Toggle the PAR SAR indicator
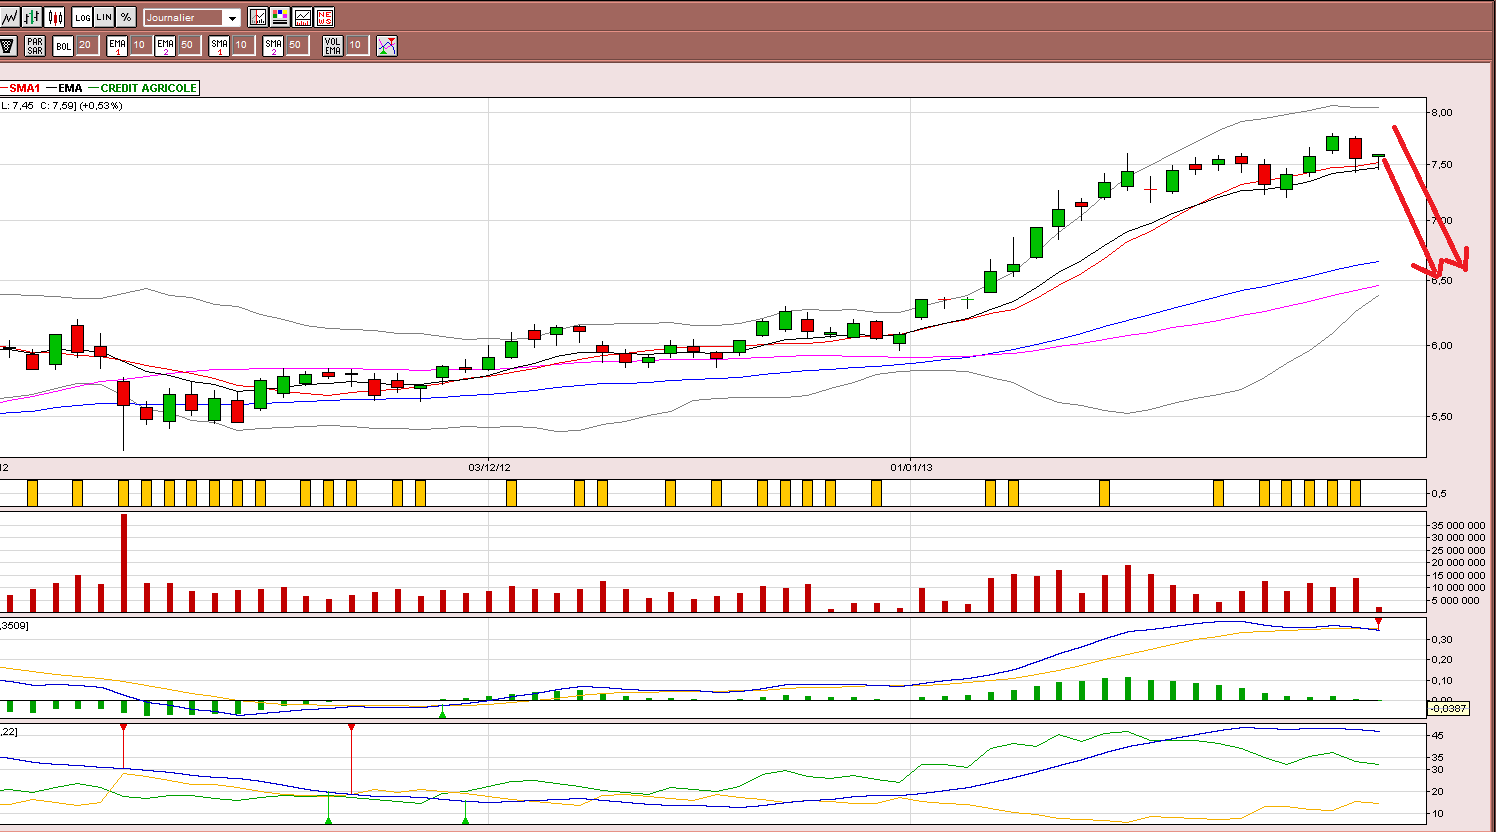Image resolution: width=1496 pixels, height=832 pixels. point(35,46)
